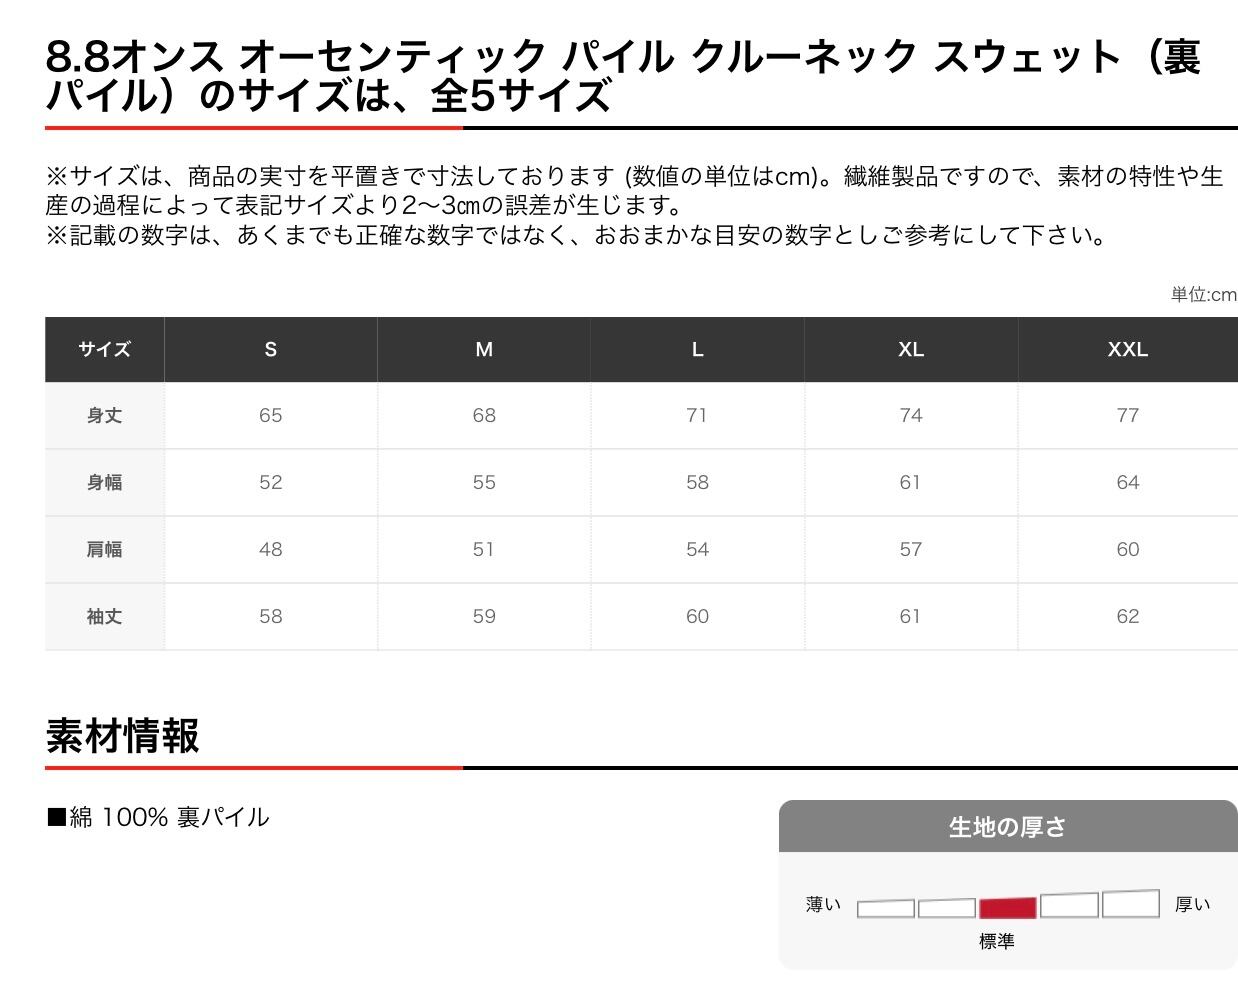This screenshot has height=1008, width=1238.
Task: Click the red 標準 thickness indicator segment
Action: pos(1007,908)
